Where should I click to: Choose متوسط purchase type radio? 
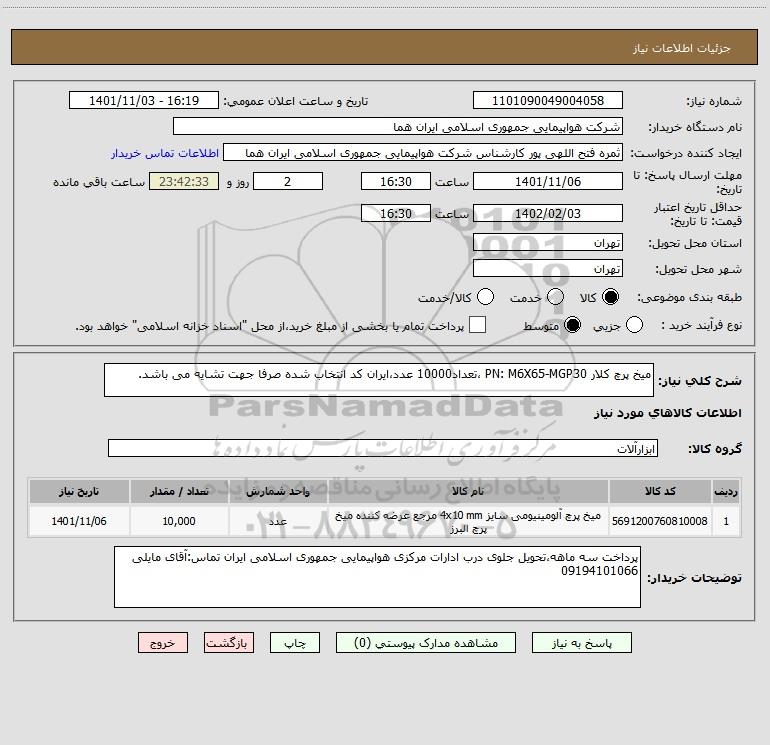tap(572, 325)
